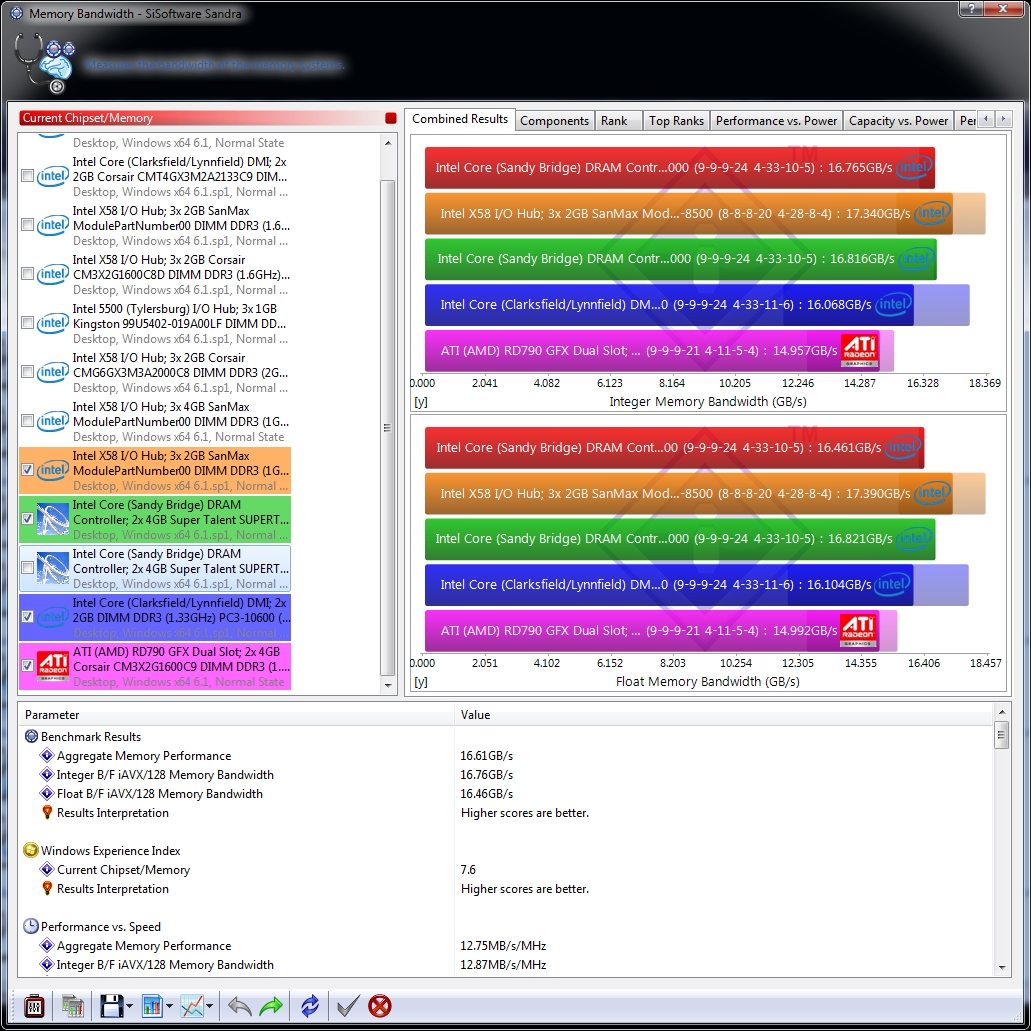Click the red stop square in Current Chipset/Memory header
Image resolution: width=1031 pixels, height=1031 pixels.
[x=391, y=118]
